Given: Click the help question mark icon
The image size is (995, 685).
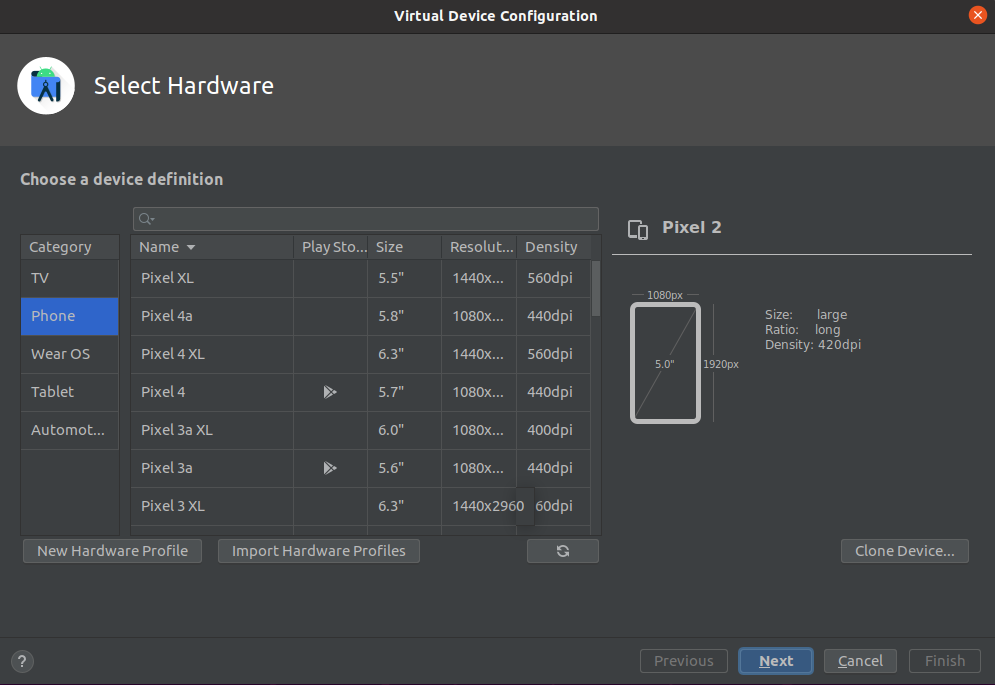Looking at the screenshot, I should [x=22, y=661].
